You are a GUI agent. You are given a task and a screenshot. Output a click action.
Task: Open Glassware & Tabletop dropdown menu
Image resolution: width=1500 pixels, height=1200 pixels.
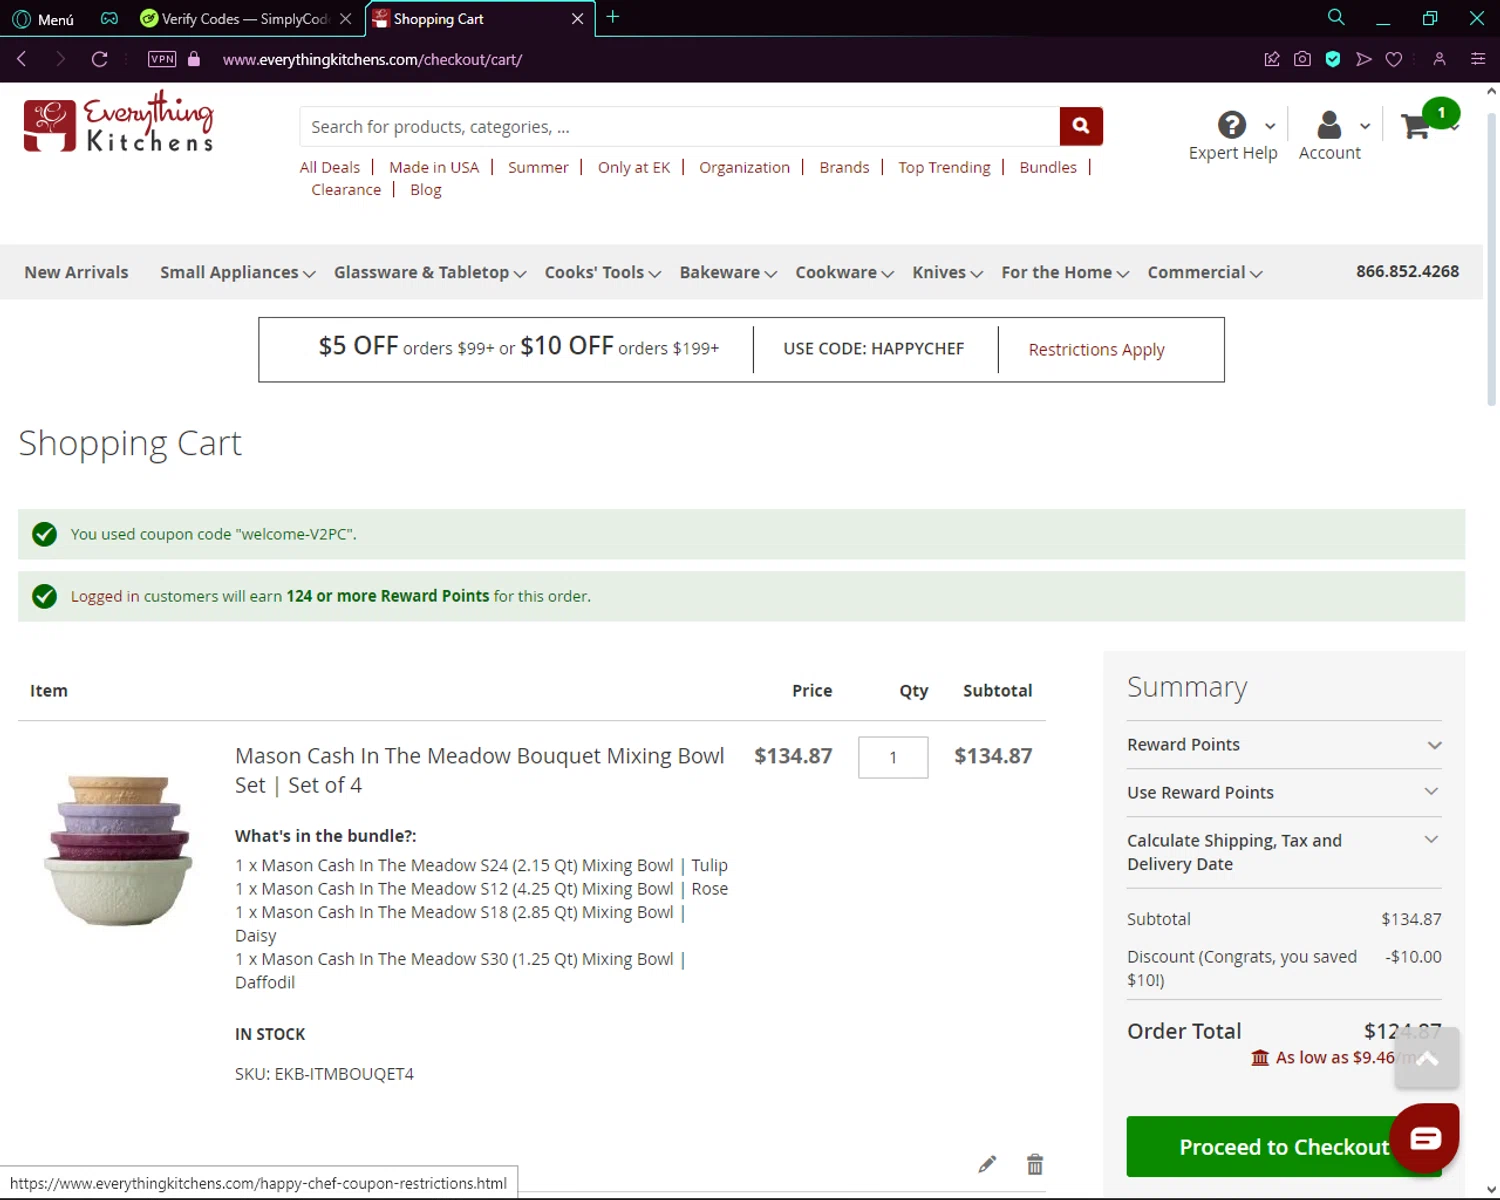[x=430, y=272]
